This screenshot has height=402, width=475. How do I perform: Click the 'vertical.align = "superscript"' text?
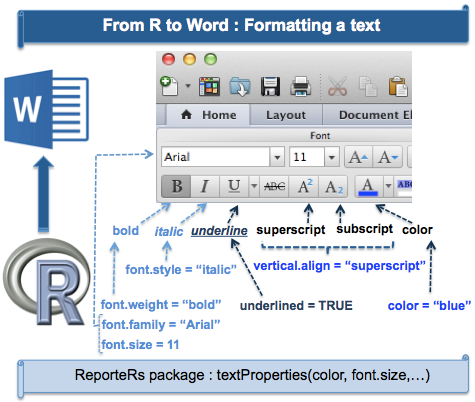[339, 266]
